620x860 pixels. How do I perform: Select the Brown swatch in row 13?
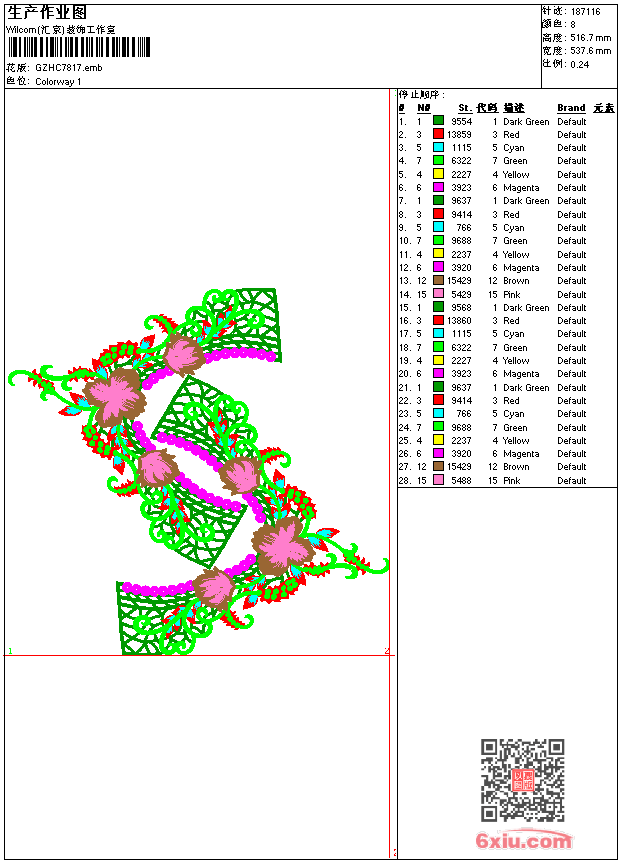pyautogui.click(x=438, y=280)
